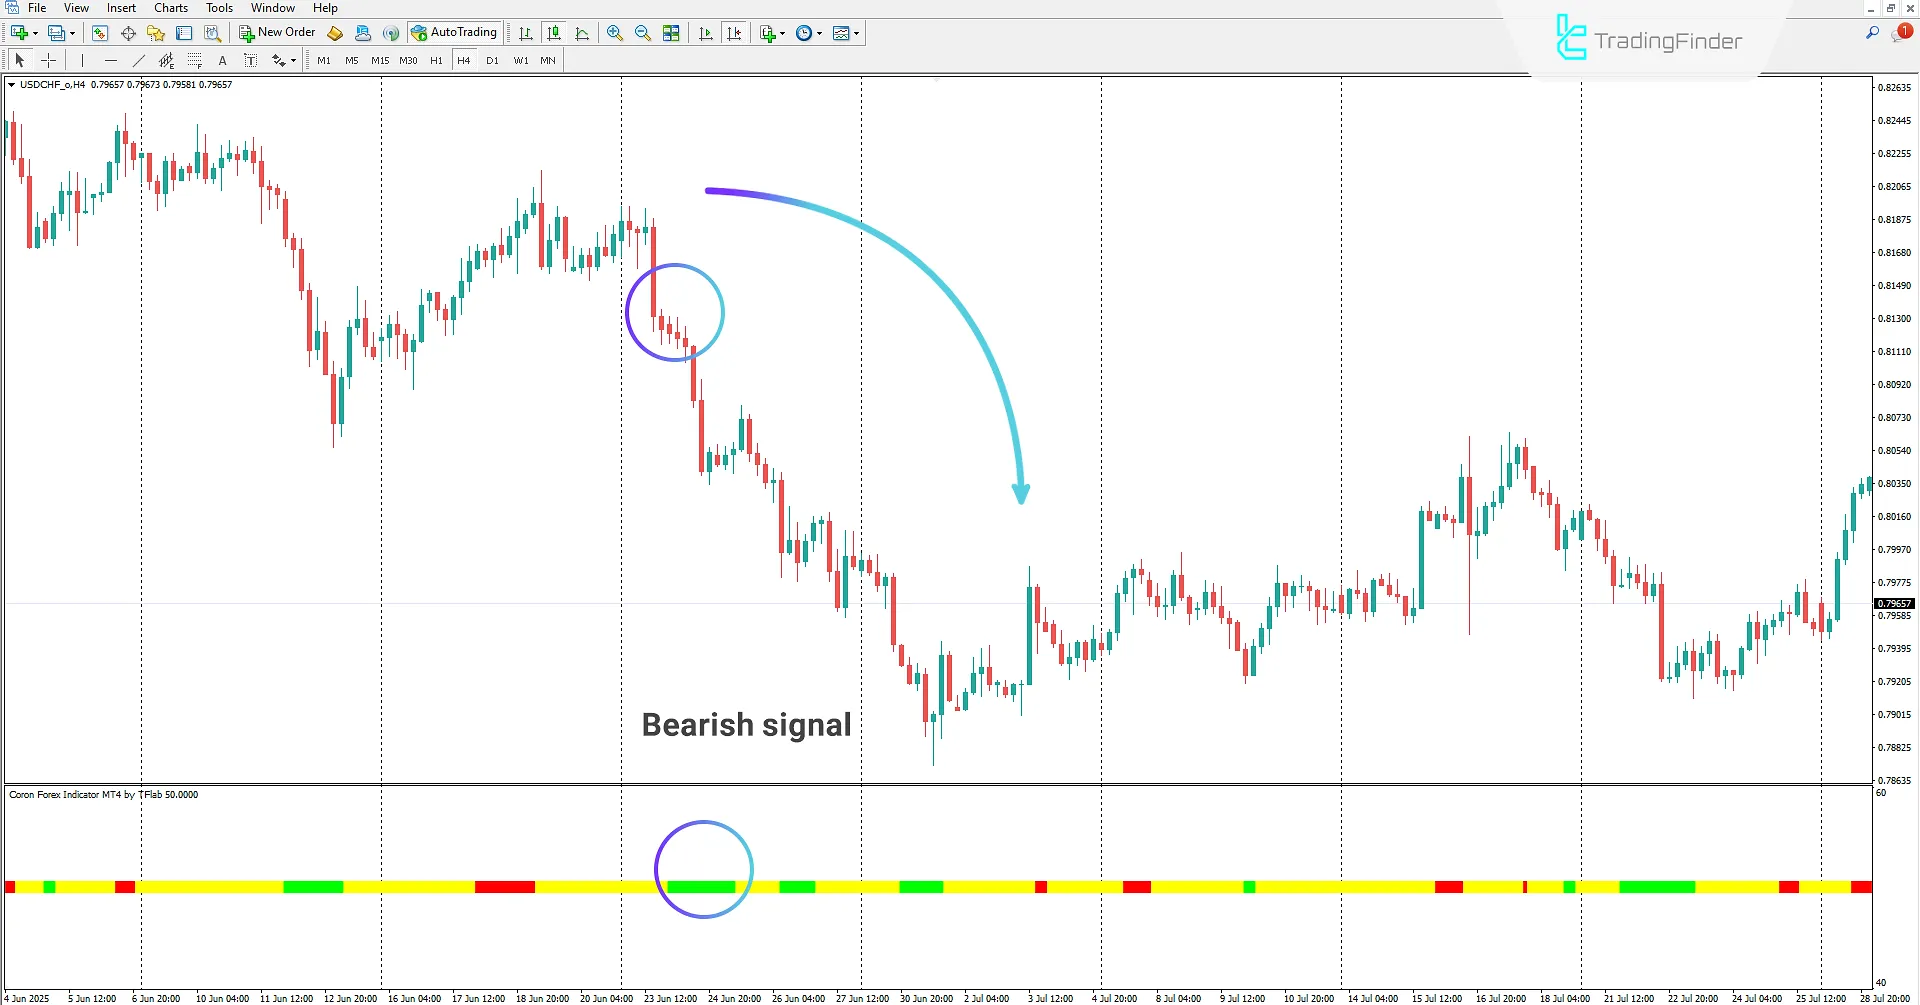Switch chart to line chart mode
The width and height of the screenshot is (1920, 1005).
tap(582, 33)
